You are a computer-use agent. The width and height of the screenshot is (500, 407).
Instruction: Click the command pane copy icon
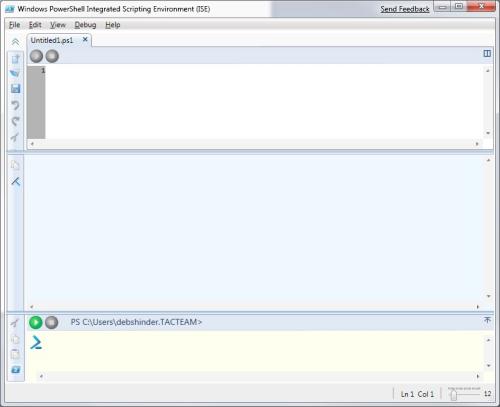(x=15, y=339)
